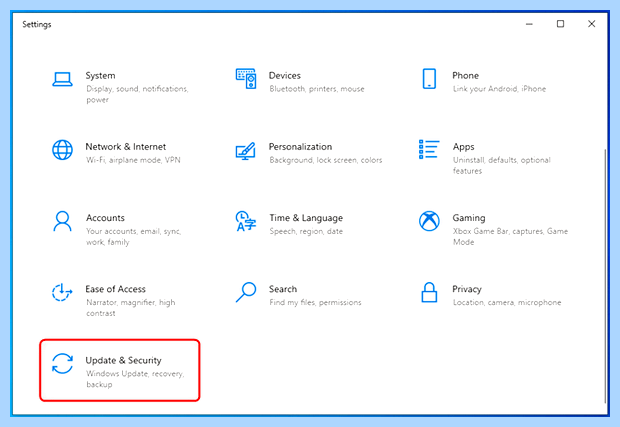Select the Phone handset icon
The width and height of the screenshot is (620, 427).
pos(429,79)
